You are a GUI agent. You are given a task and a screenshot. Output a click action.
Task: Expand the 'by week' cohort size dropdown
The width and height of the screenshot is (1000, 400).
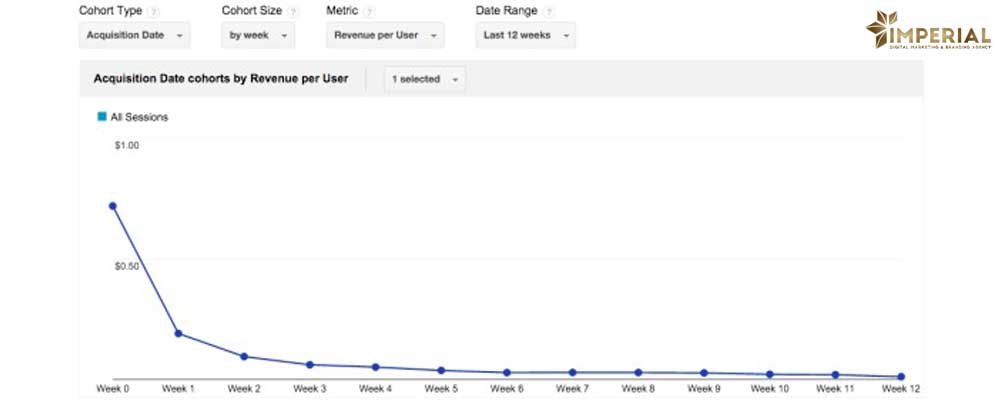pos(258,35)
